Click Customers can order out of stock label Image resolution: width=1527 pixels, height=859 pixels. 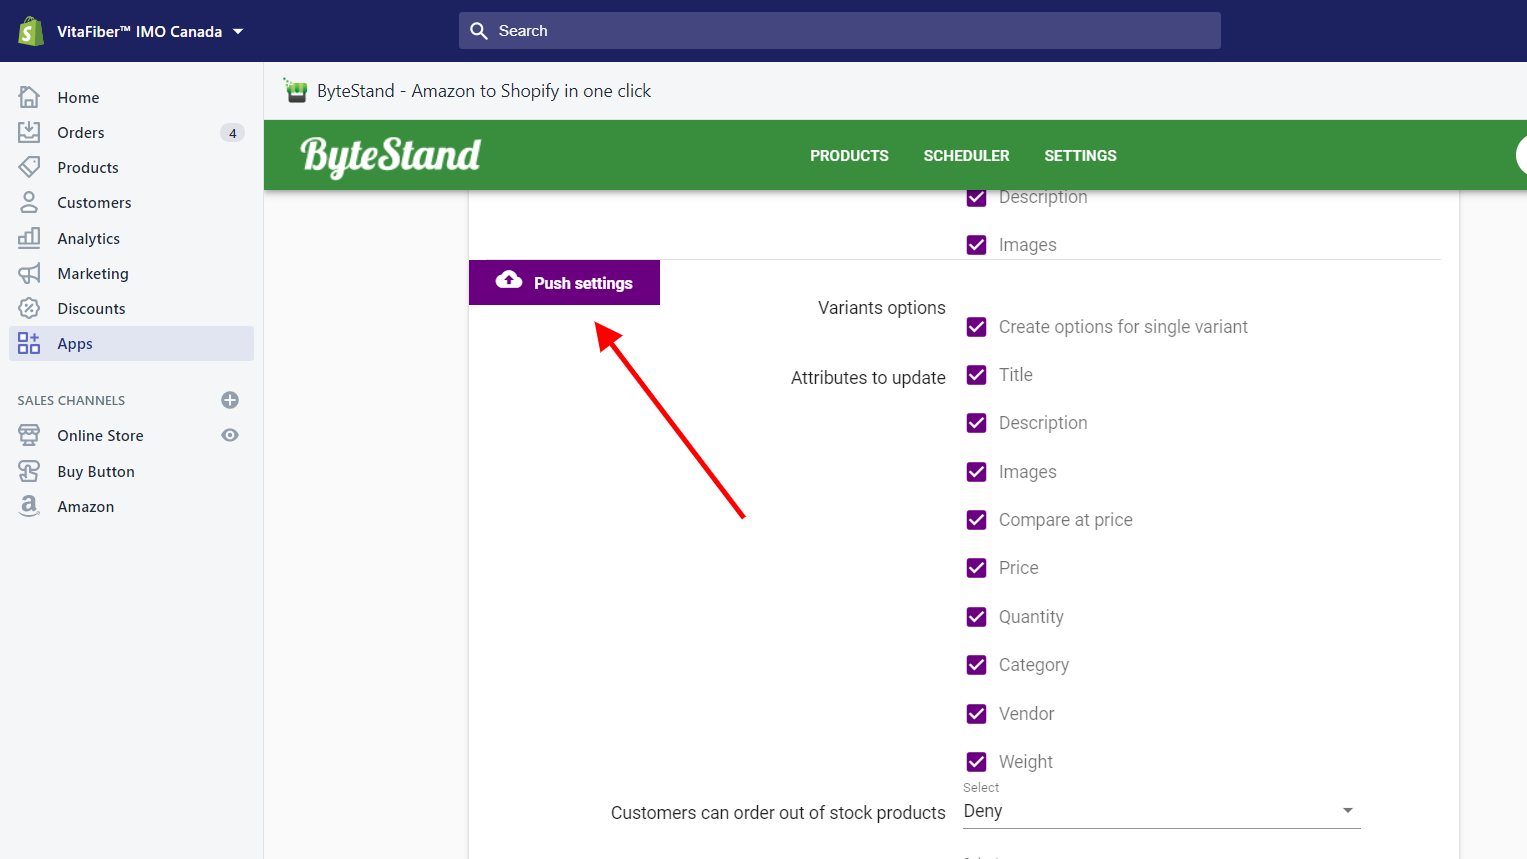pos(778,813)
